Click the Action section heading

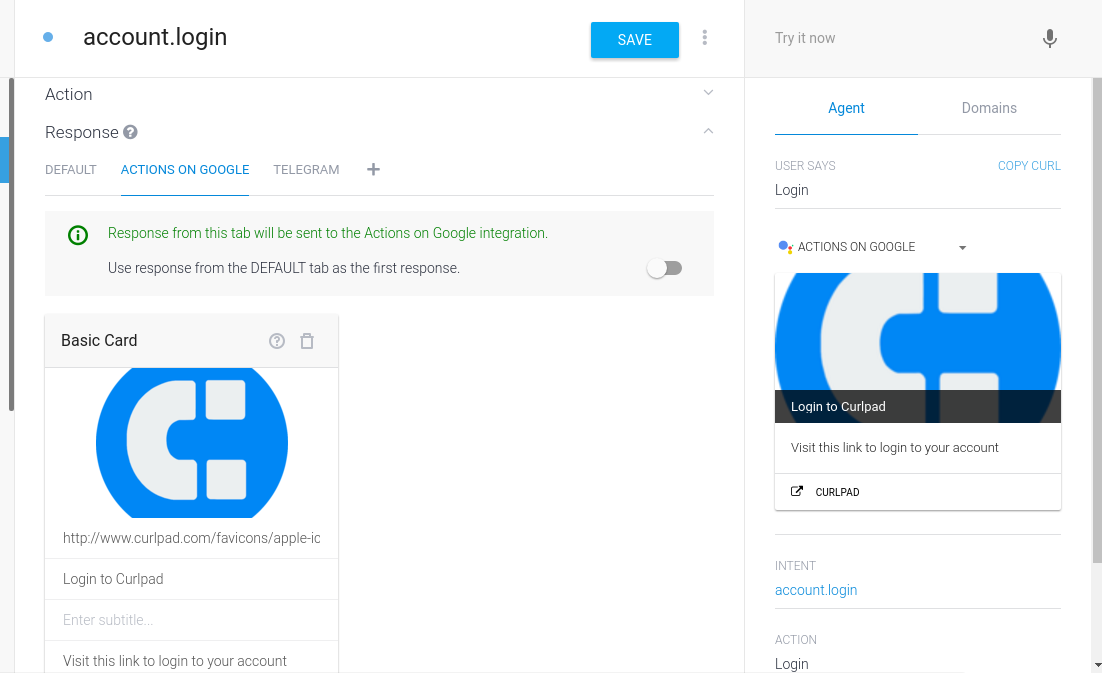coord(68,94)
